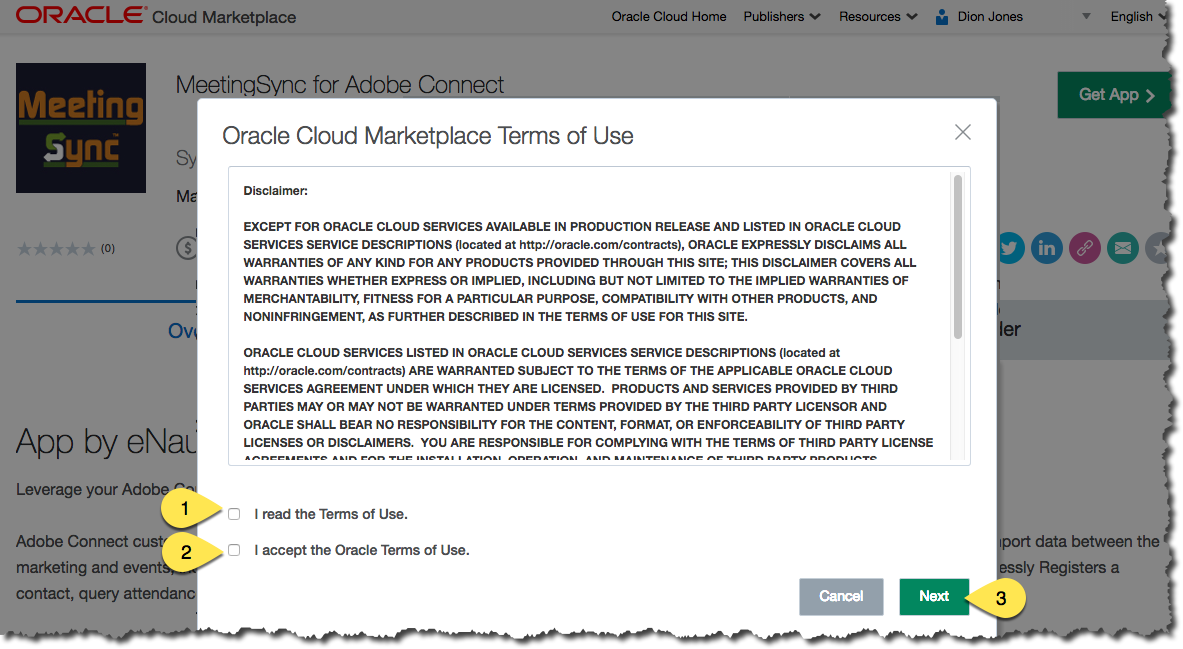1183x649 pixels.
Task: Click the MeetingSync app logo thumbnail
Action: [81, 128]
